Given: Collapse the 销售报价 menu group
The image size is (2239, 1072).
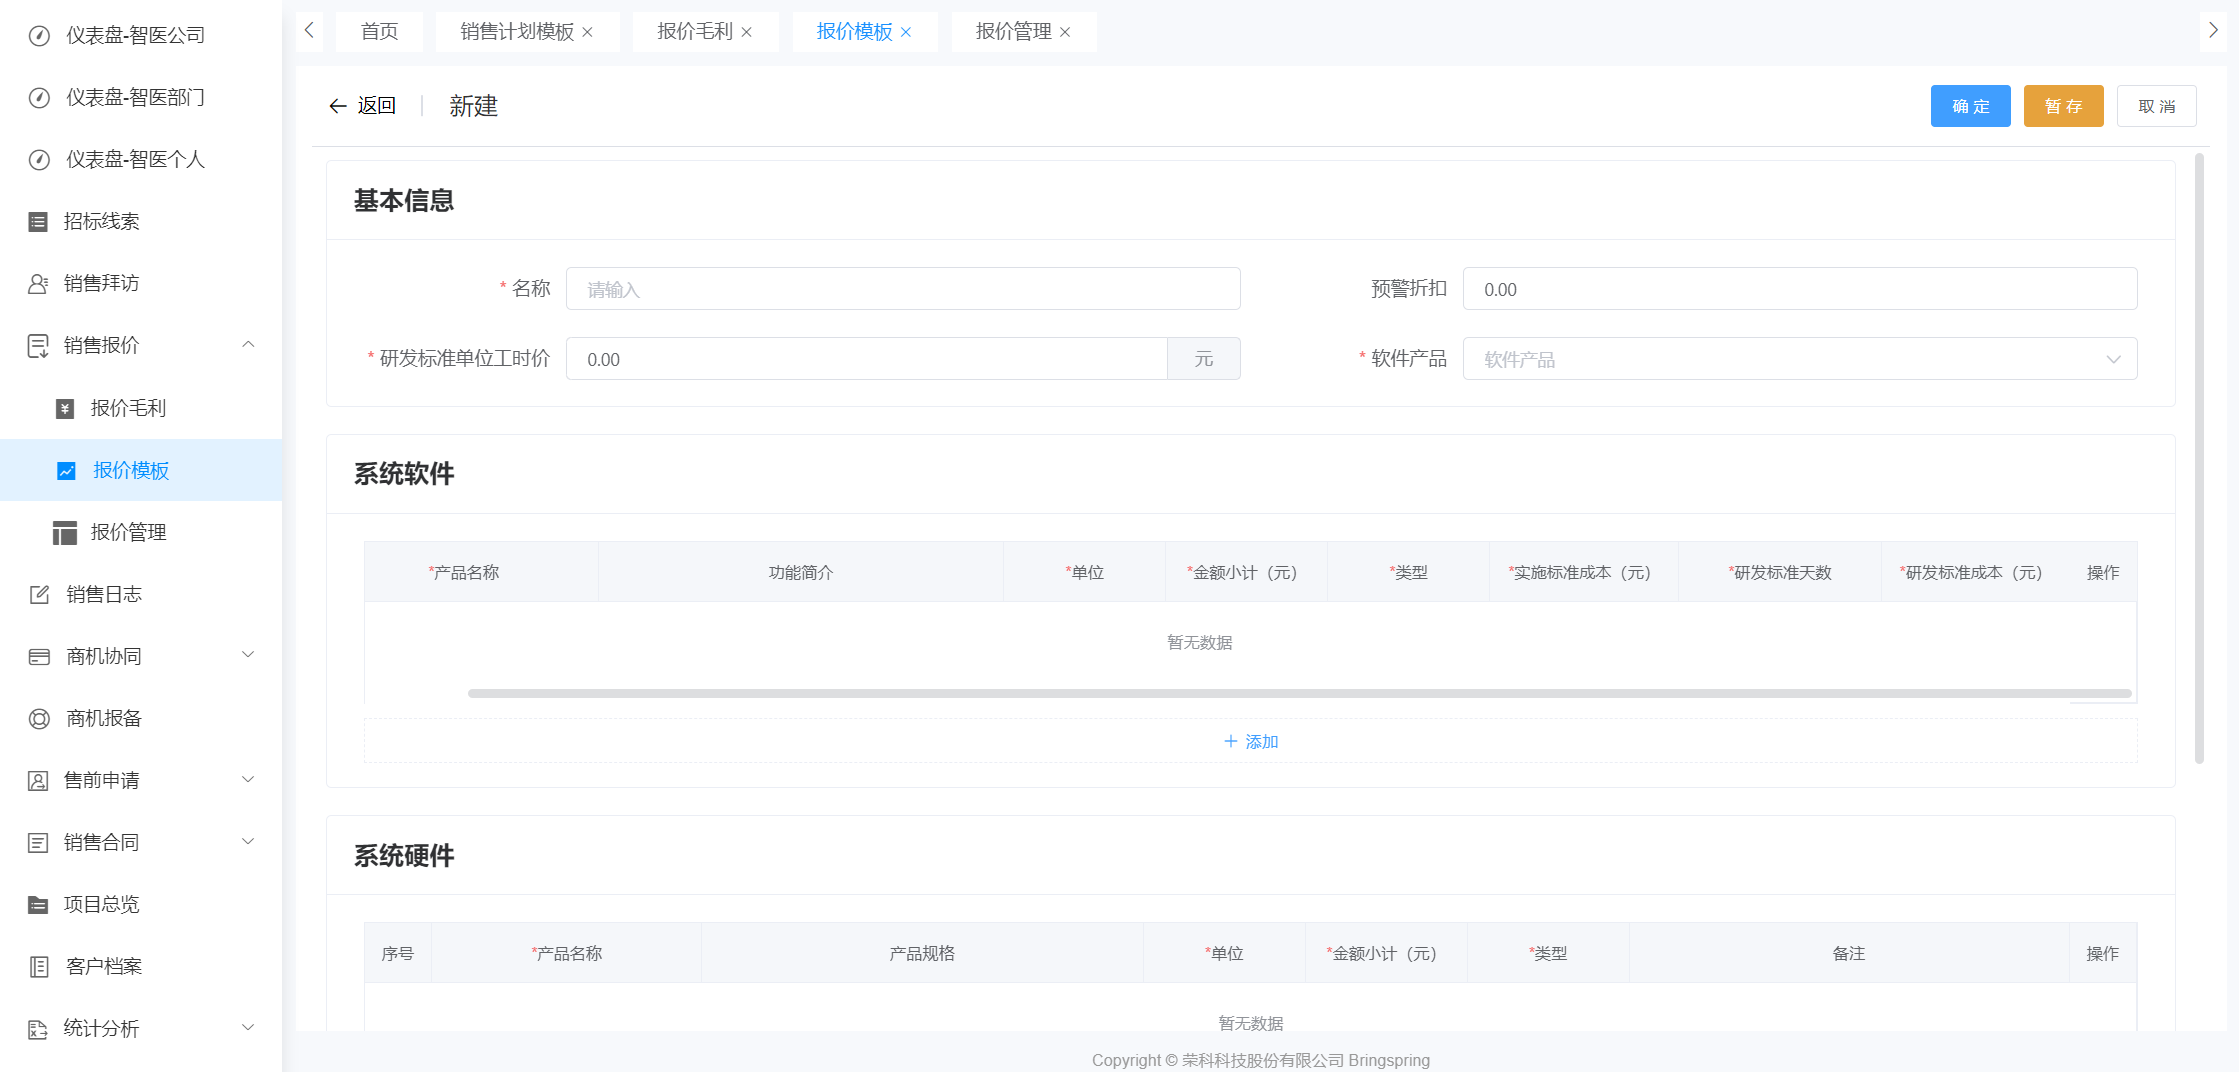Looking at the screenshot, I should click(x=248, y=345).
